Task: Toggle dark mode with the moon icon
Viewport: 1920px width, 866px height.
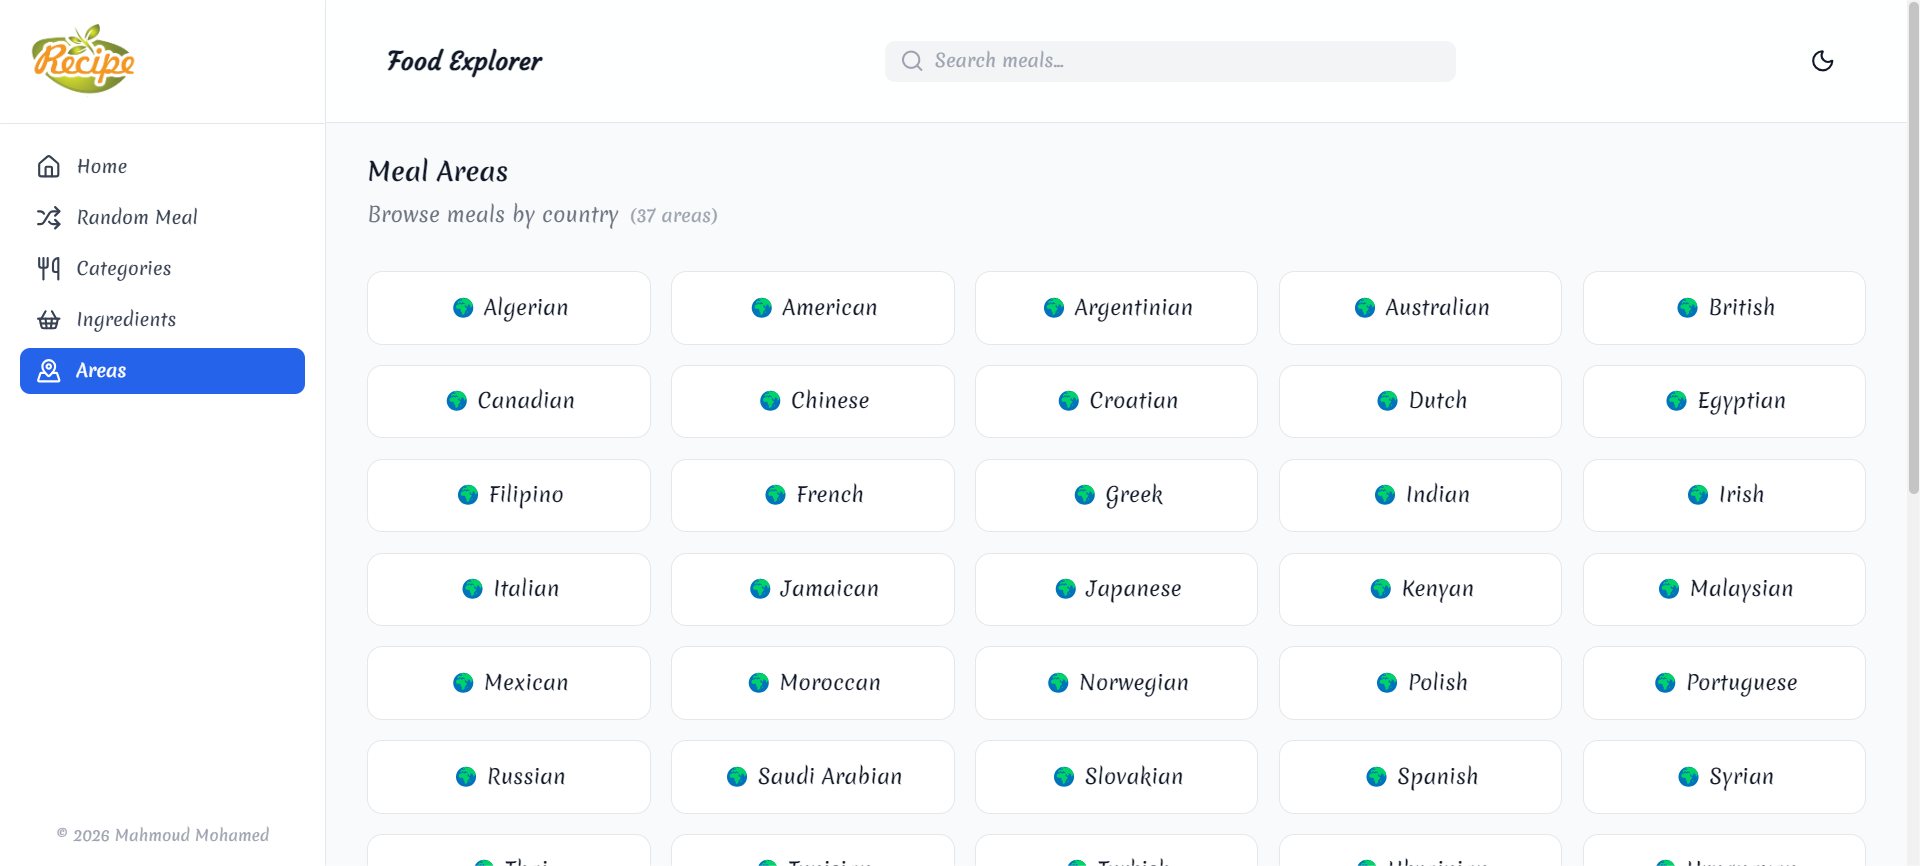Action: 1822,61
